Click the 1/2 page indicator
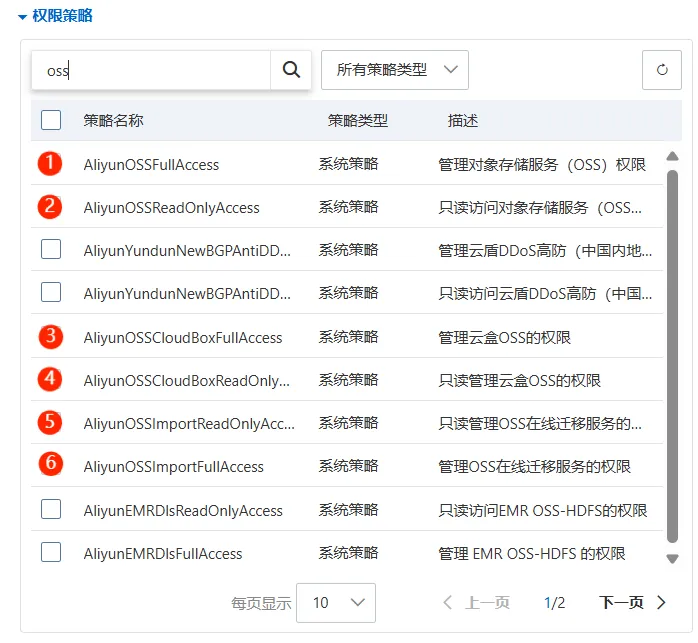This screenshot has width=698, height=643. pyautogui.click(x=554, y=603)
